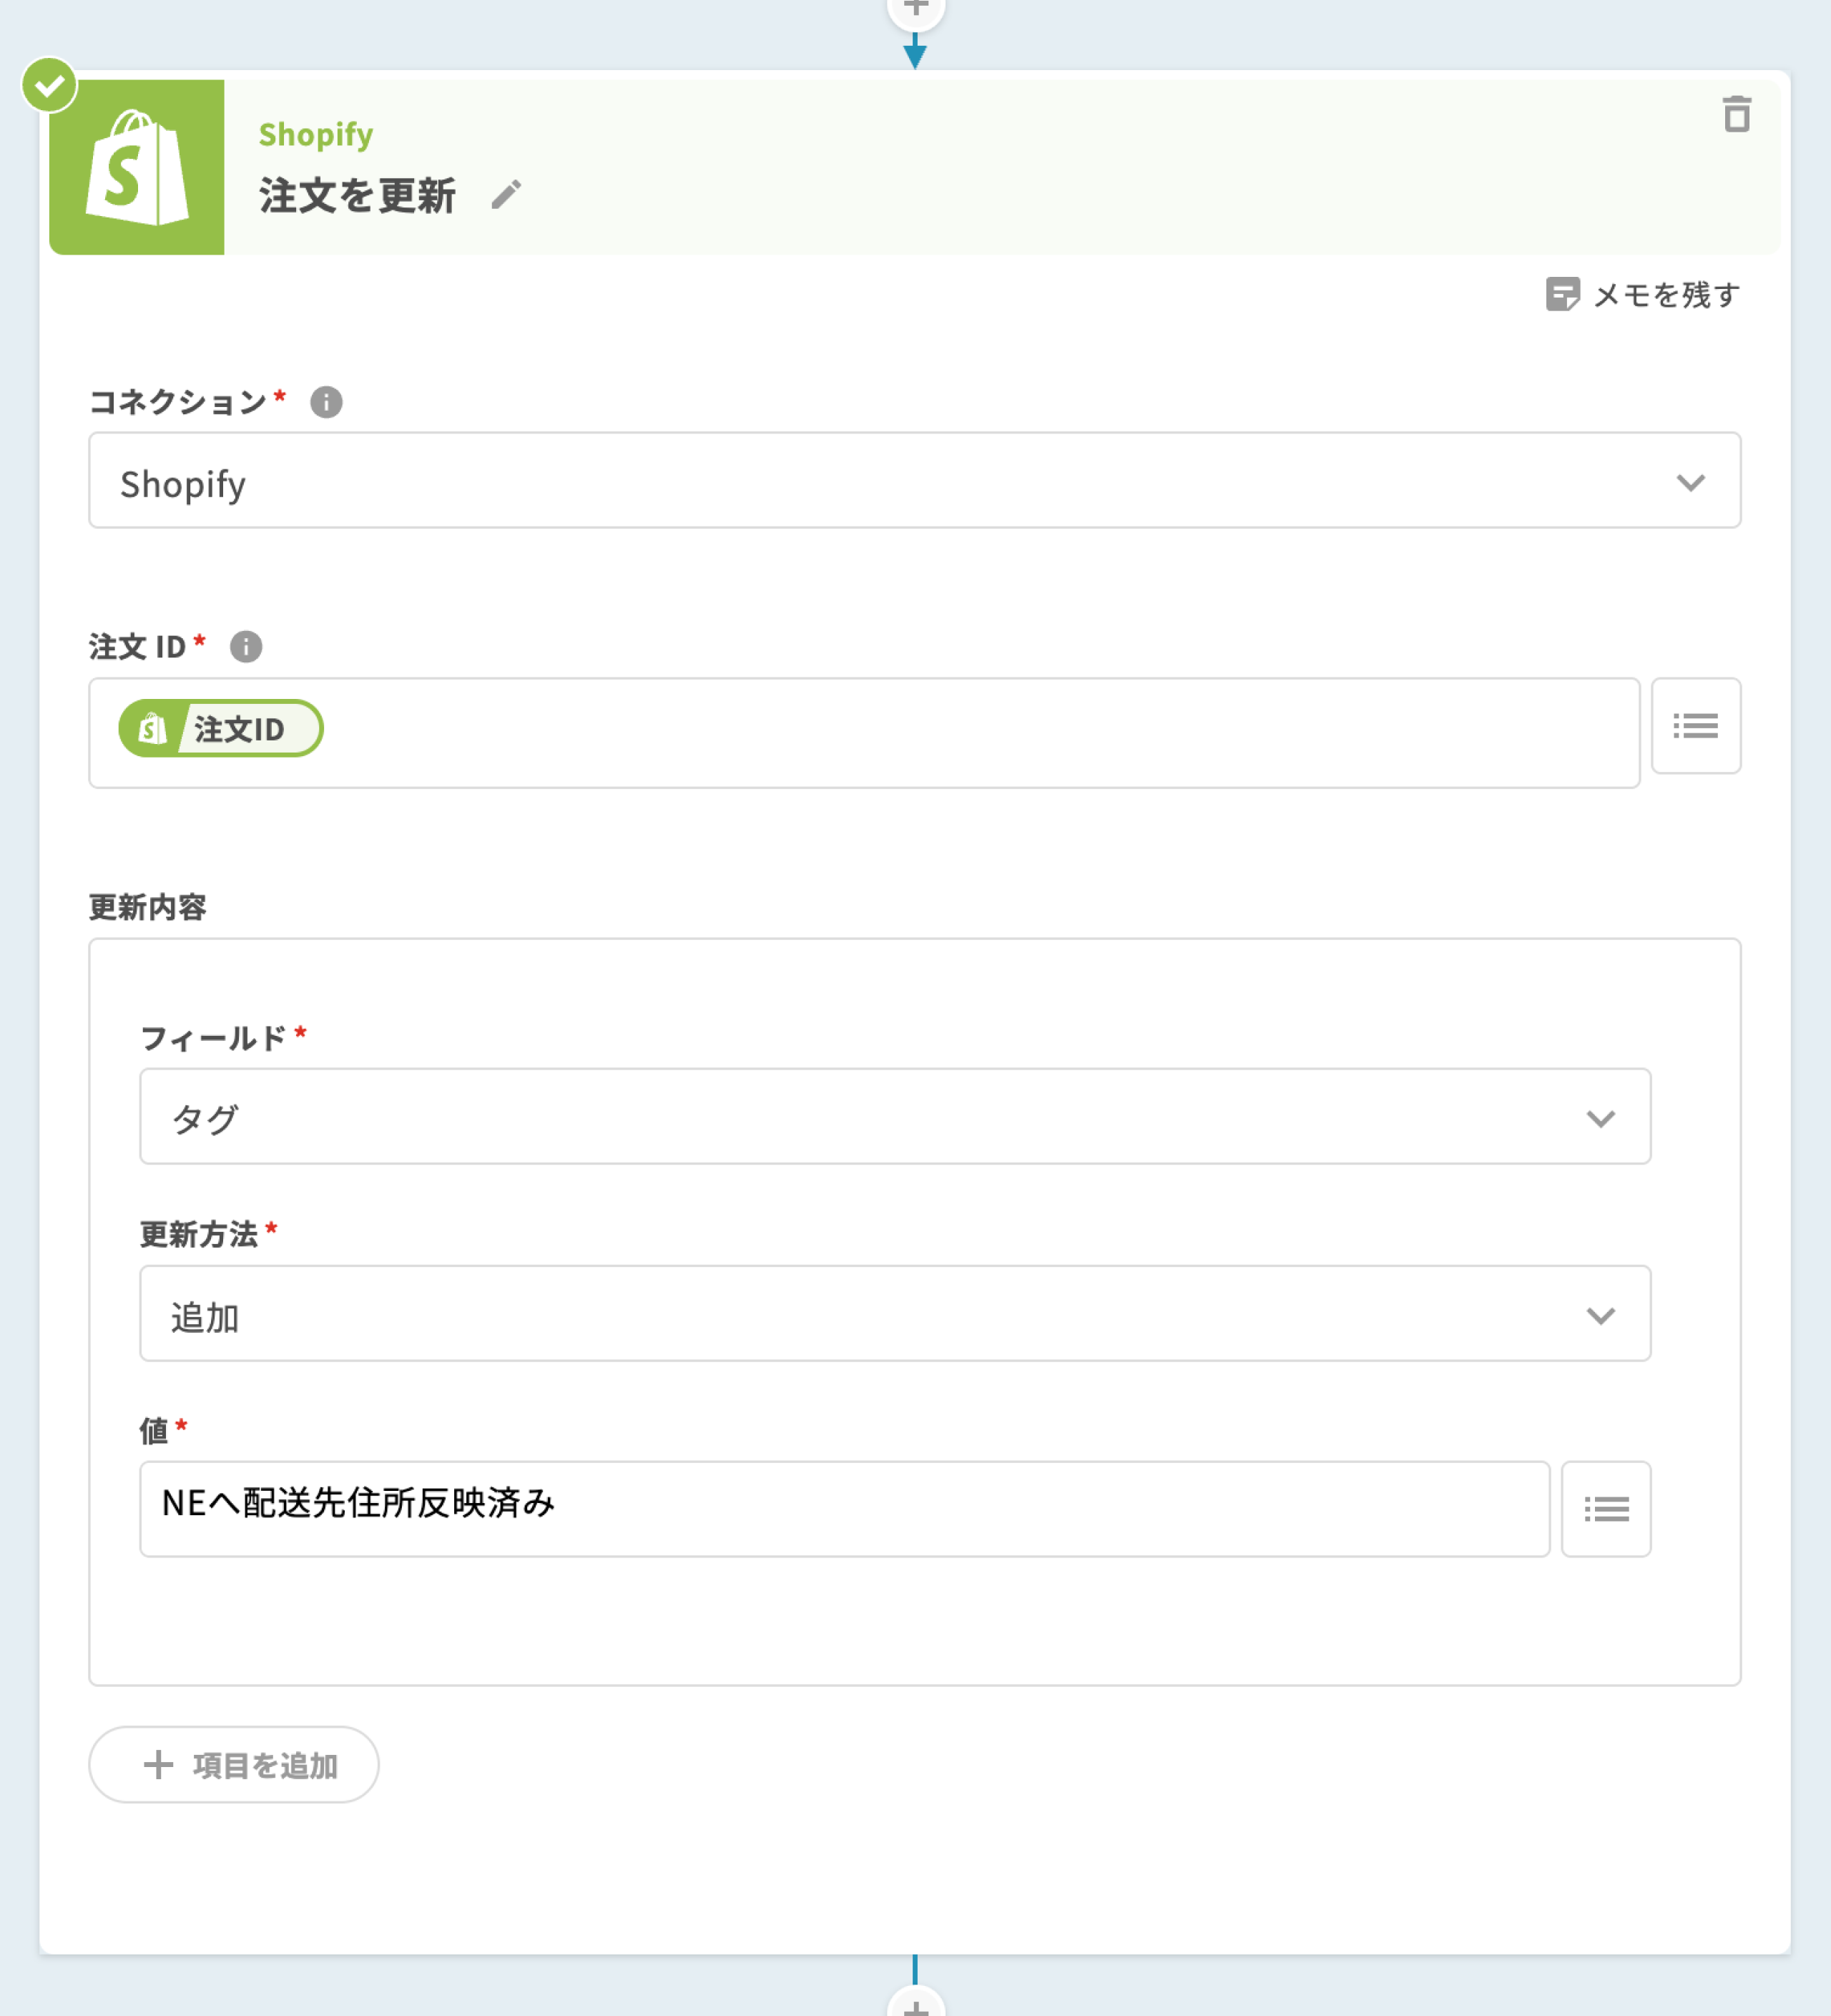Screen dimensions: 1831x2016
Task: Click the trash delete icon
Action: pos(1736,114)
